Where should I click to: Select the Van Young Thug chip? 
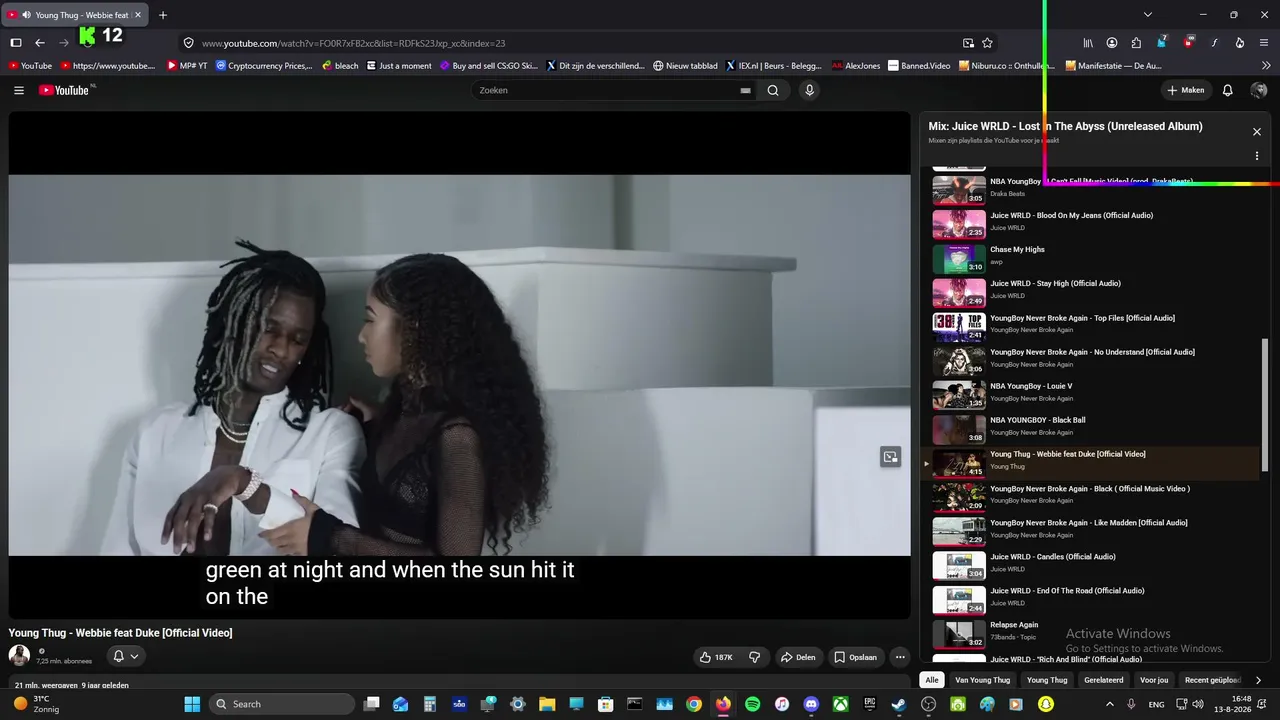pyautogui.click(x=982, y=680)
